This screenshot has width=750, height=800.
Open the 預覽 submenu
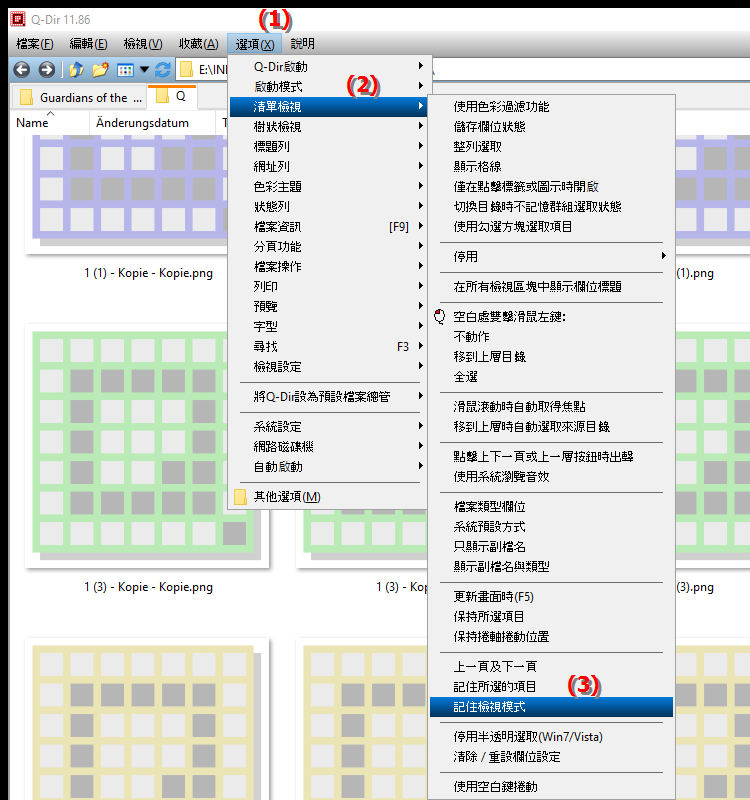point(328,306)
